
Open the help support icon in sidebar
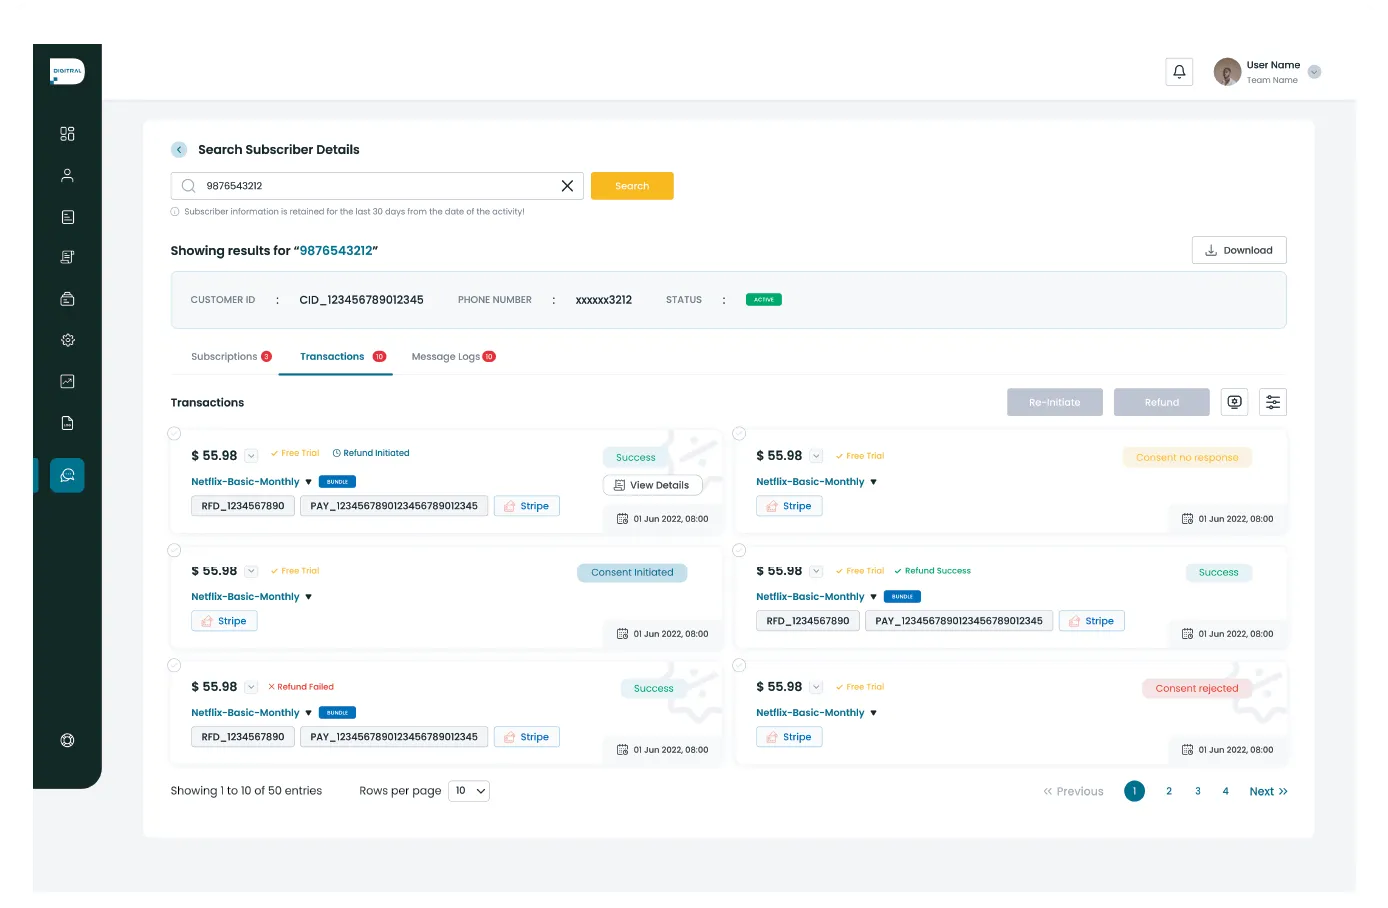pos(67,741)
